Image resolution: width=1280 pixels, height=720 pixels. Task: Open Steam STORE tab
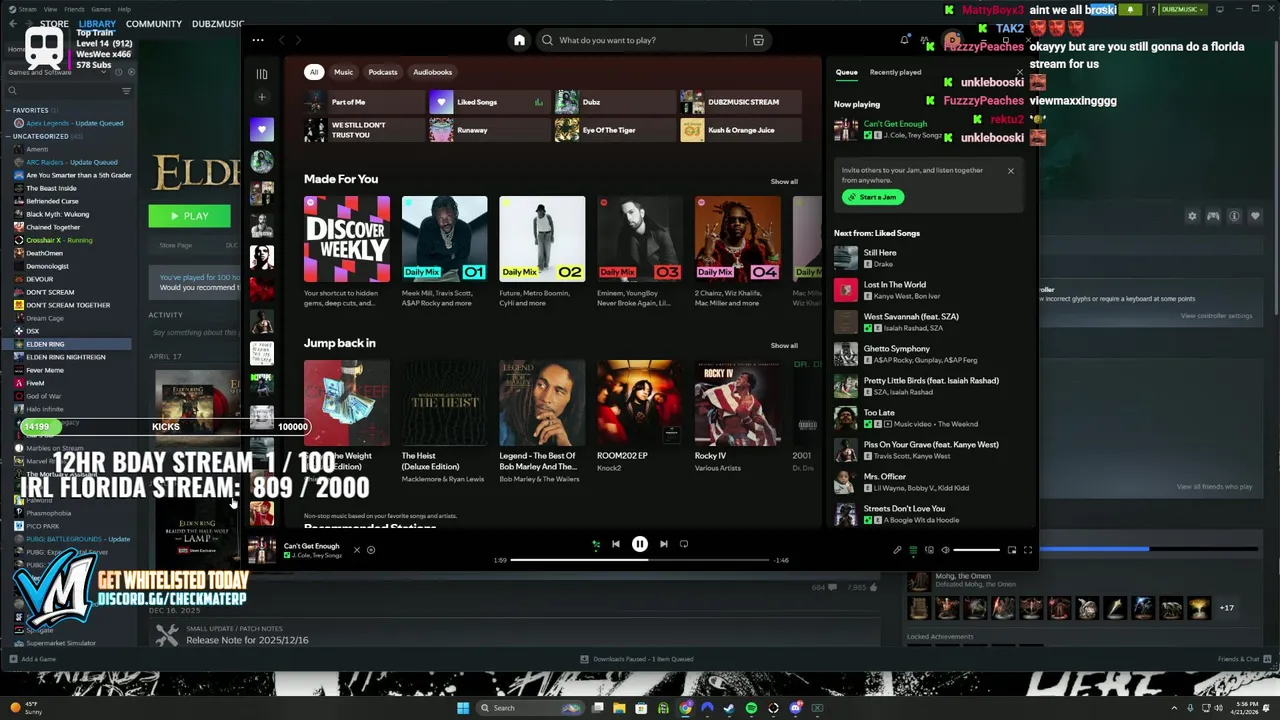point(54,24)
